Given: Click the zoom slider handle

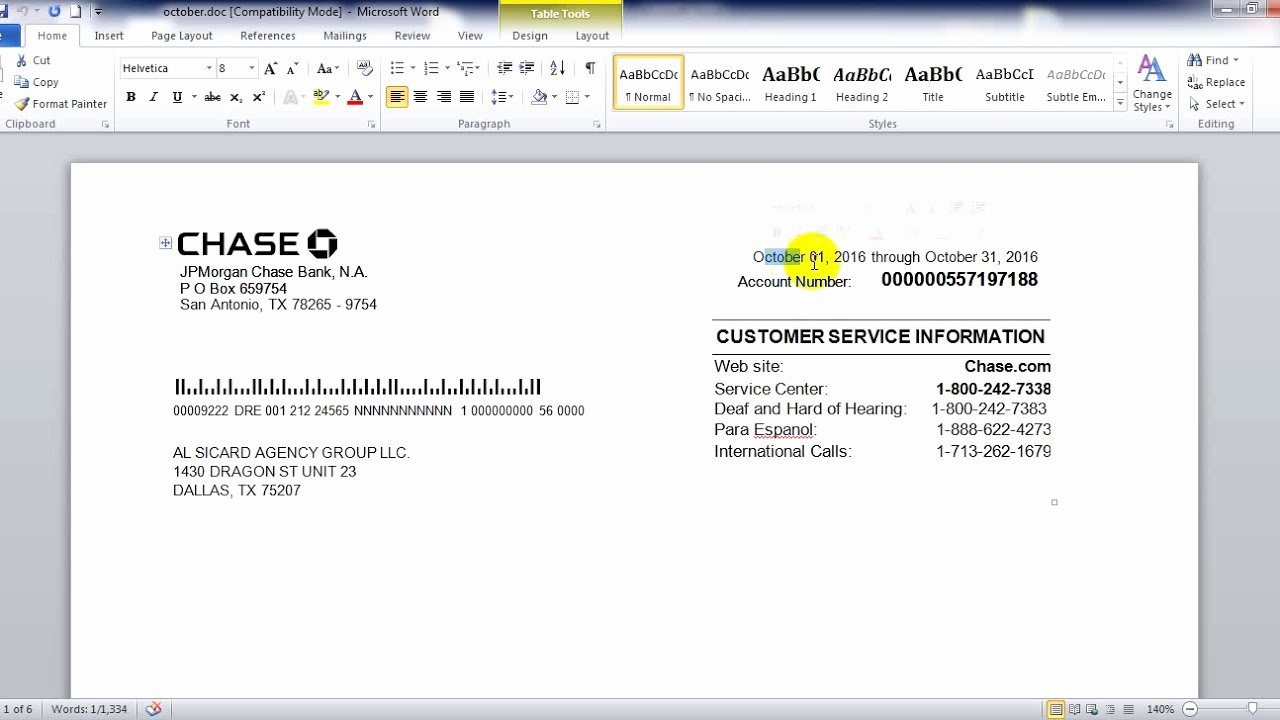Looking at the screenshot, I should (1251, 709).
